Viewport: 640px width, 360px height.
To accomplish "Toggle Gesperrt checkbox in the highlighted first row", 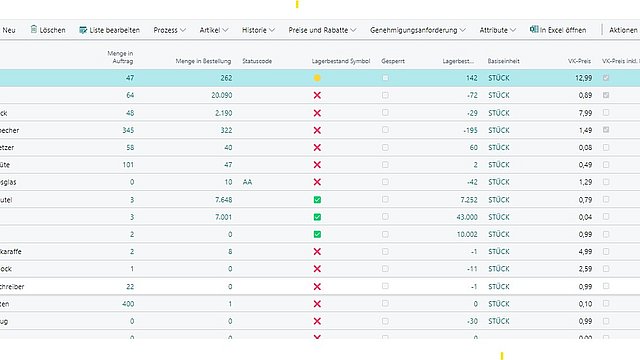I will pyautogui.click(x=385, y=78).
